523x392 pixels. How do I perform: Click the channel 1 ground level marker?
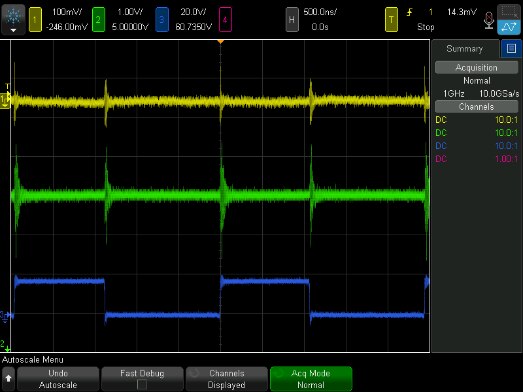coord(5,100)
